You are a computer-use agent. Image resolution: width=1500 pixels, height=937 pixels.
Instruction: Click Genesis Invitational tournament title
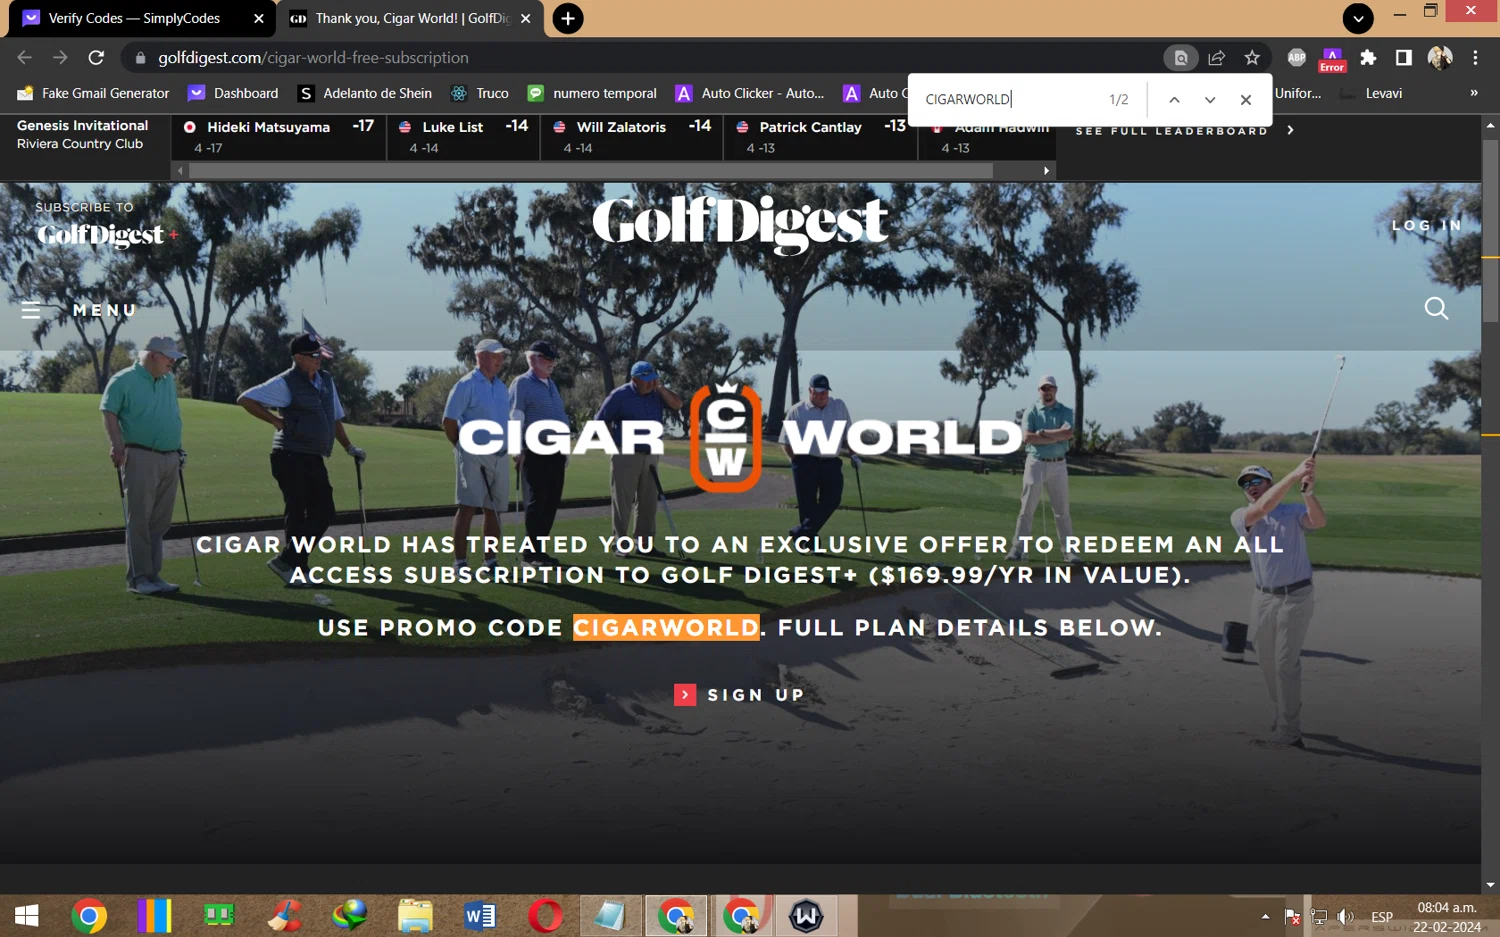click(82, 125)
